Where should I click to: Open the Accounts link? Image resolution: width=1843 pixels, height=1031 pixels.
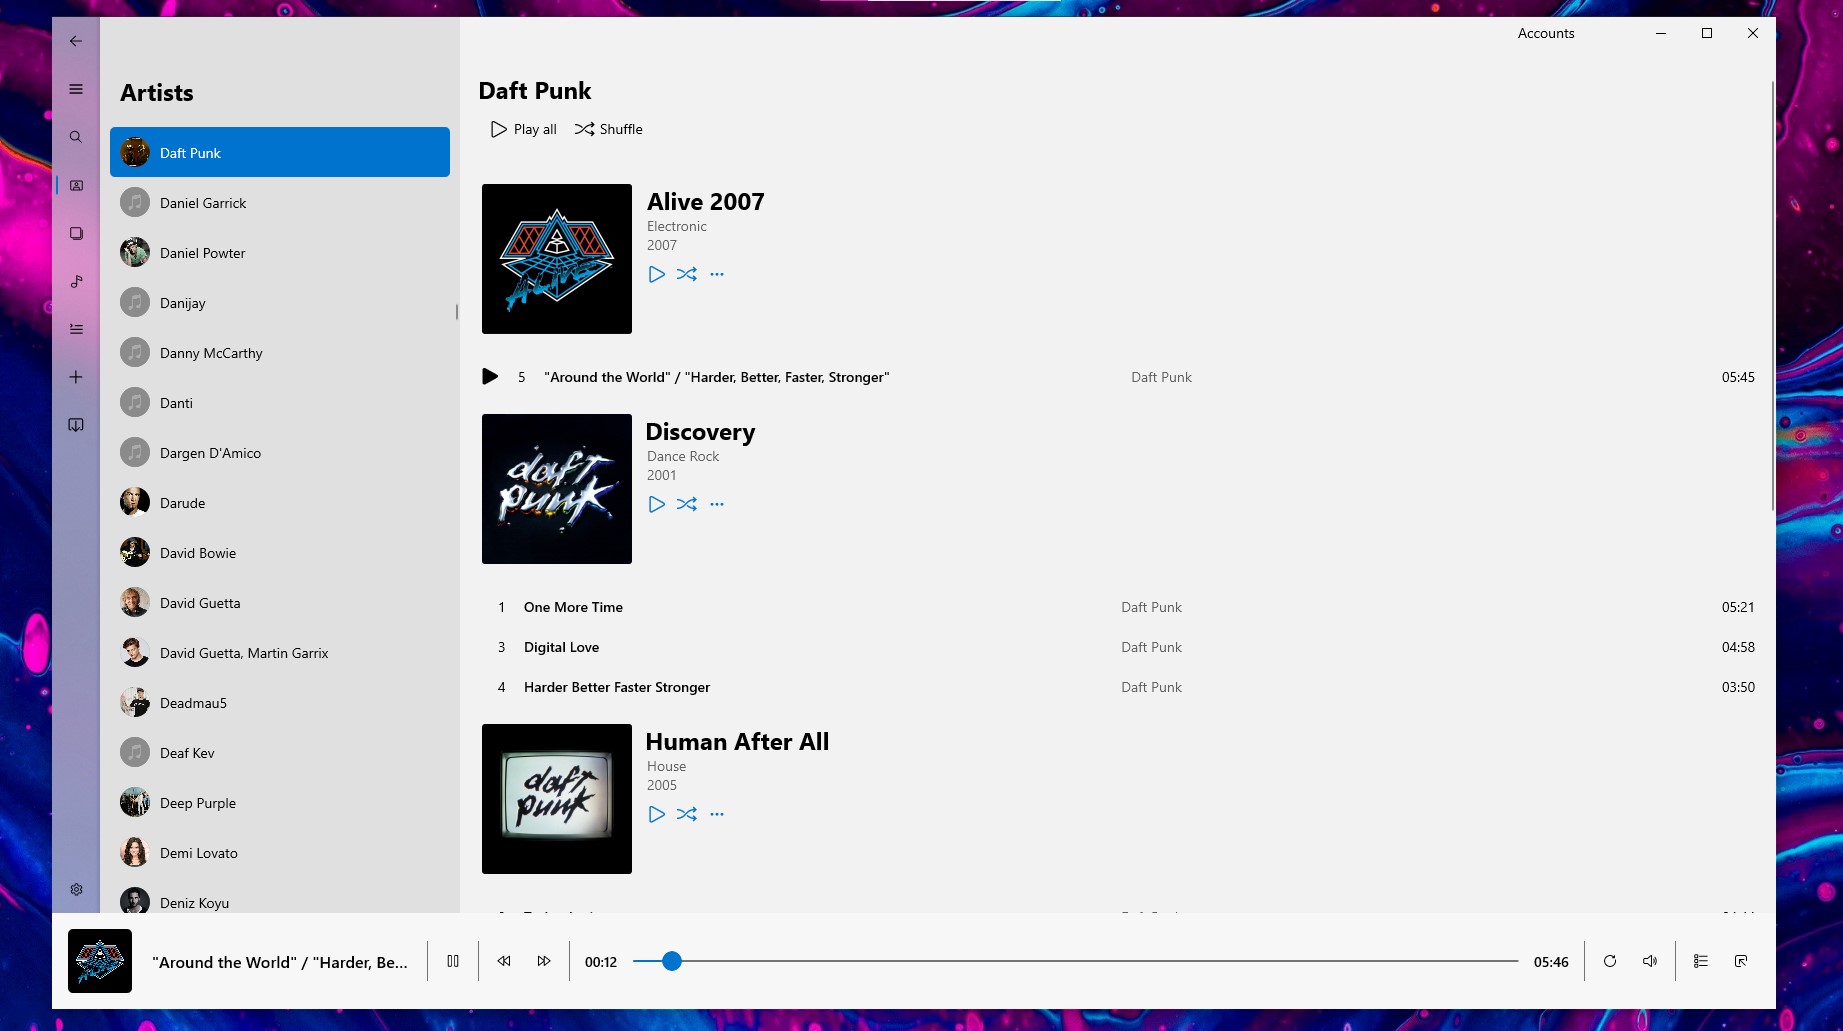[1546, 33]
